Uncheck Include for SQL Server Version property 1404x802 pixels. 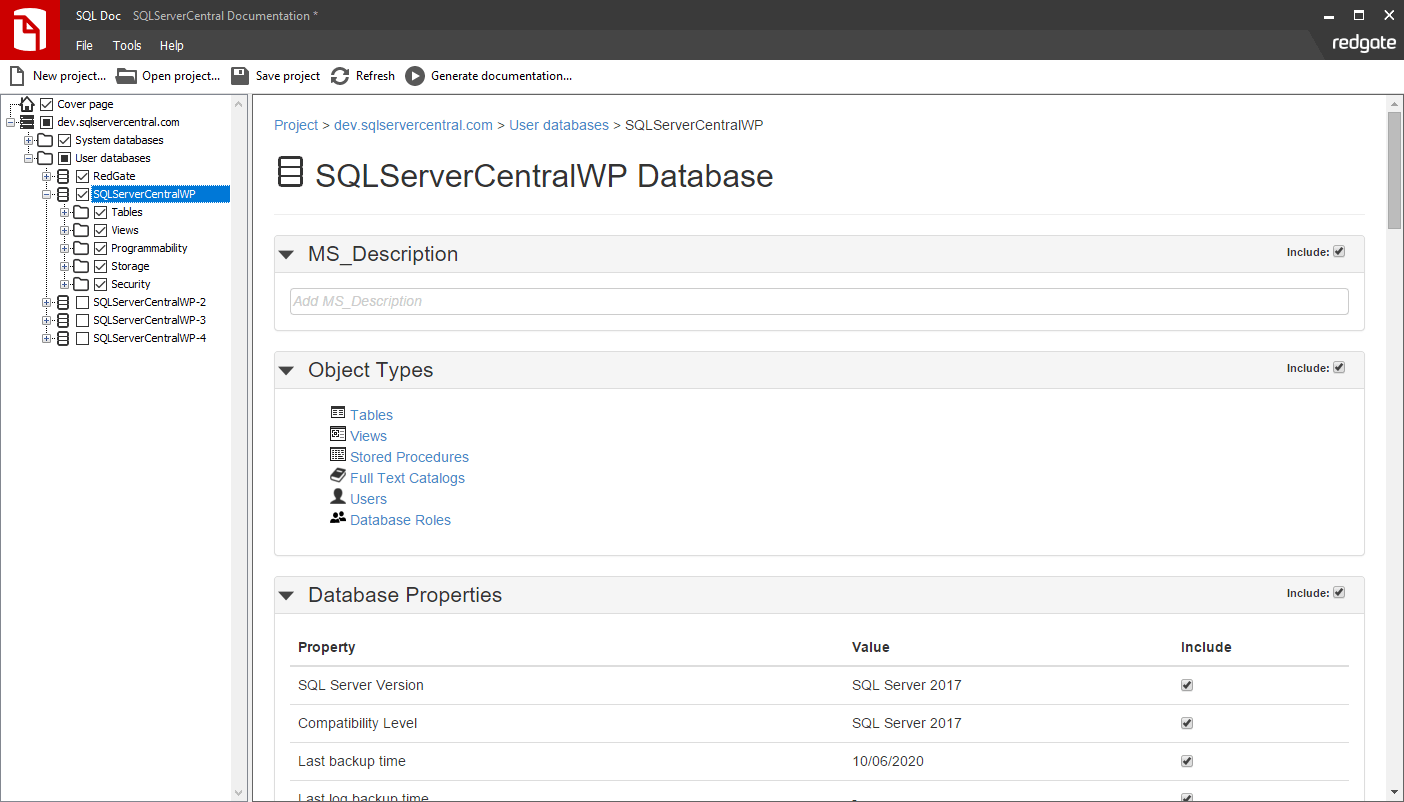[x=1186, y=685]
